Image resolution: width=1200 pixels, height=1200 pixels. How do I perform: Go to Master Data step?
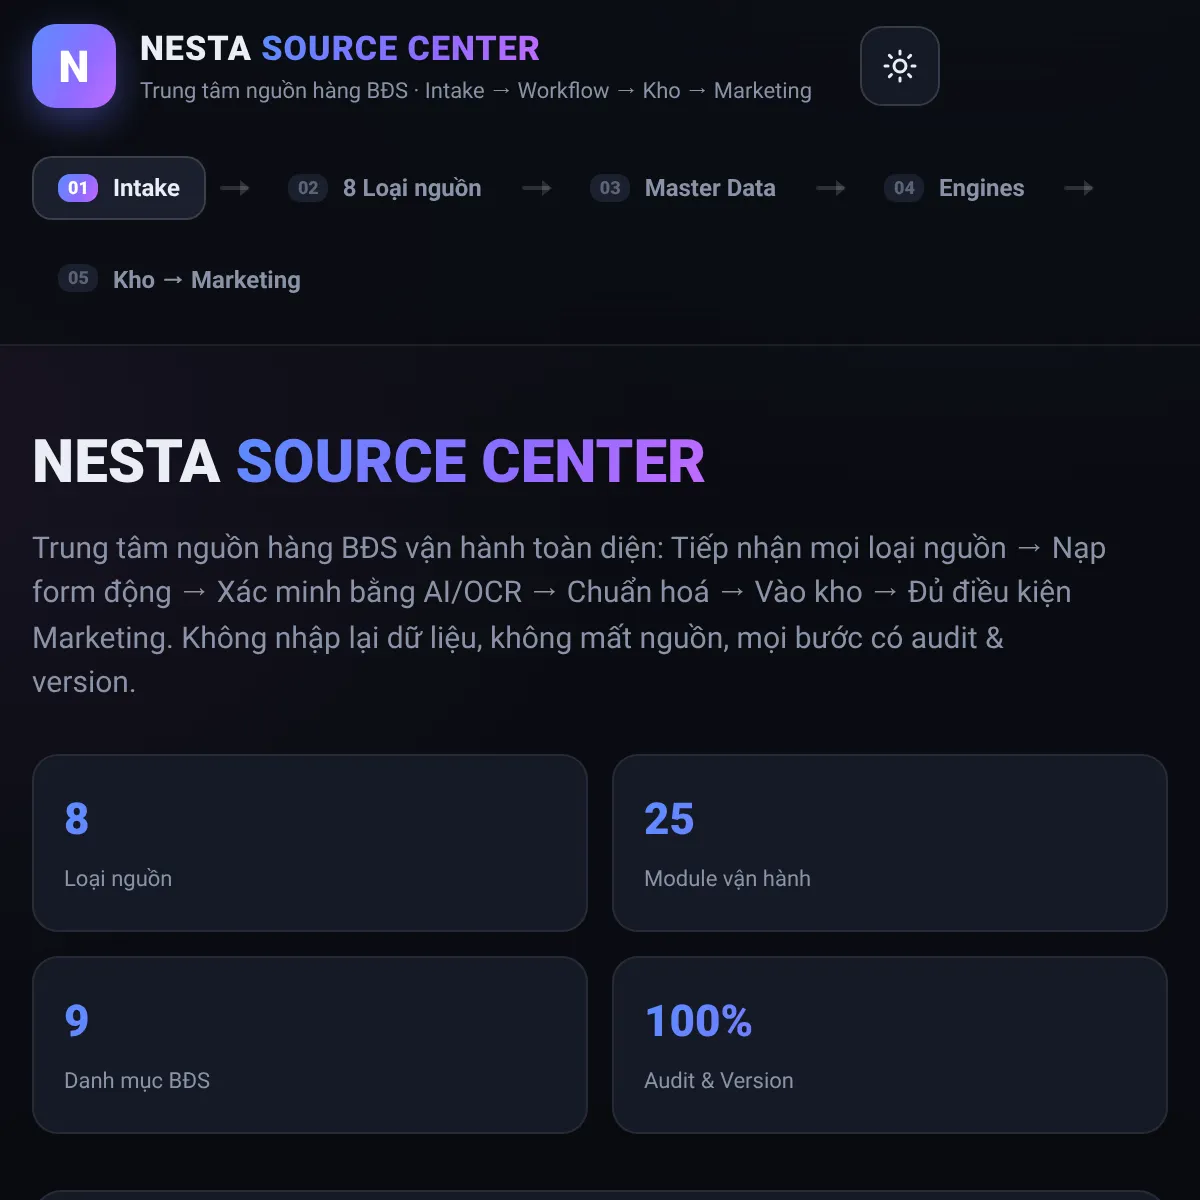click(683, 188)
